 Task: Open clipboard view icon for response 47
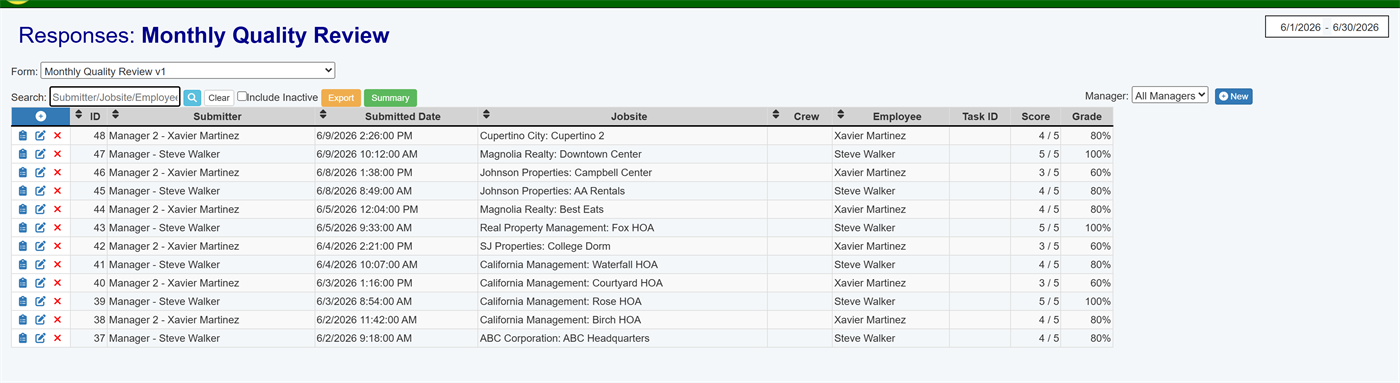pos(23,154)
